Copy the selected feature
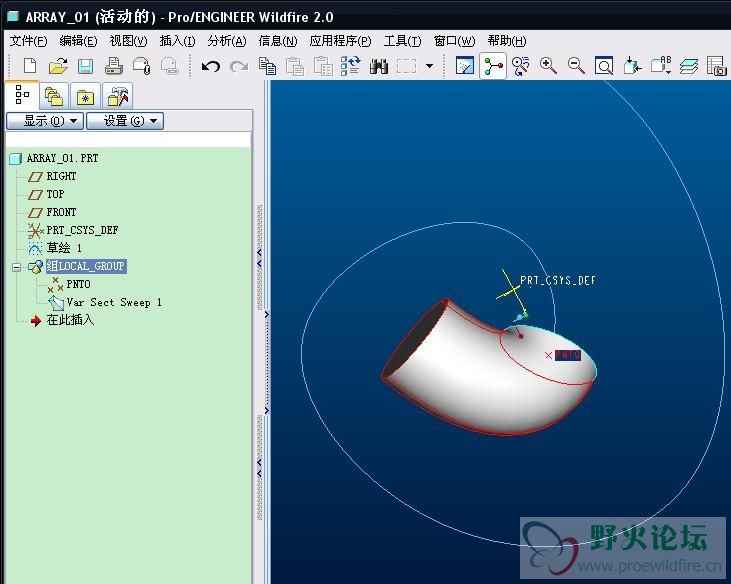This screenshot has height=584, width=731. (x=267, y=66)
